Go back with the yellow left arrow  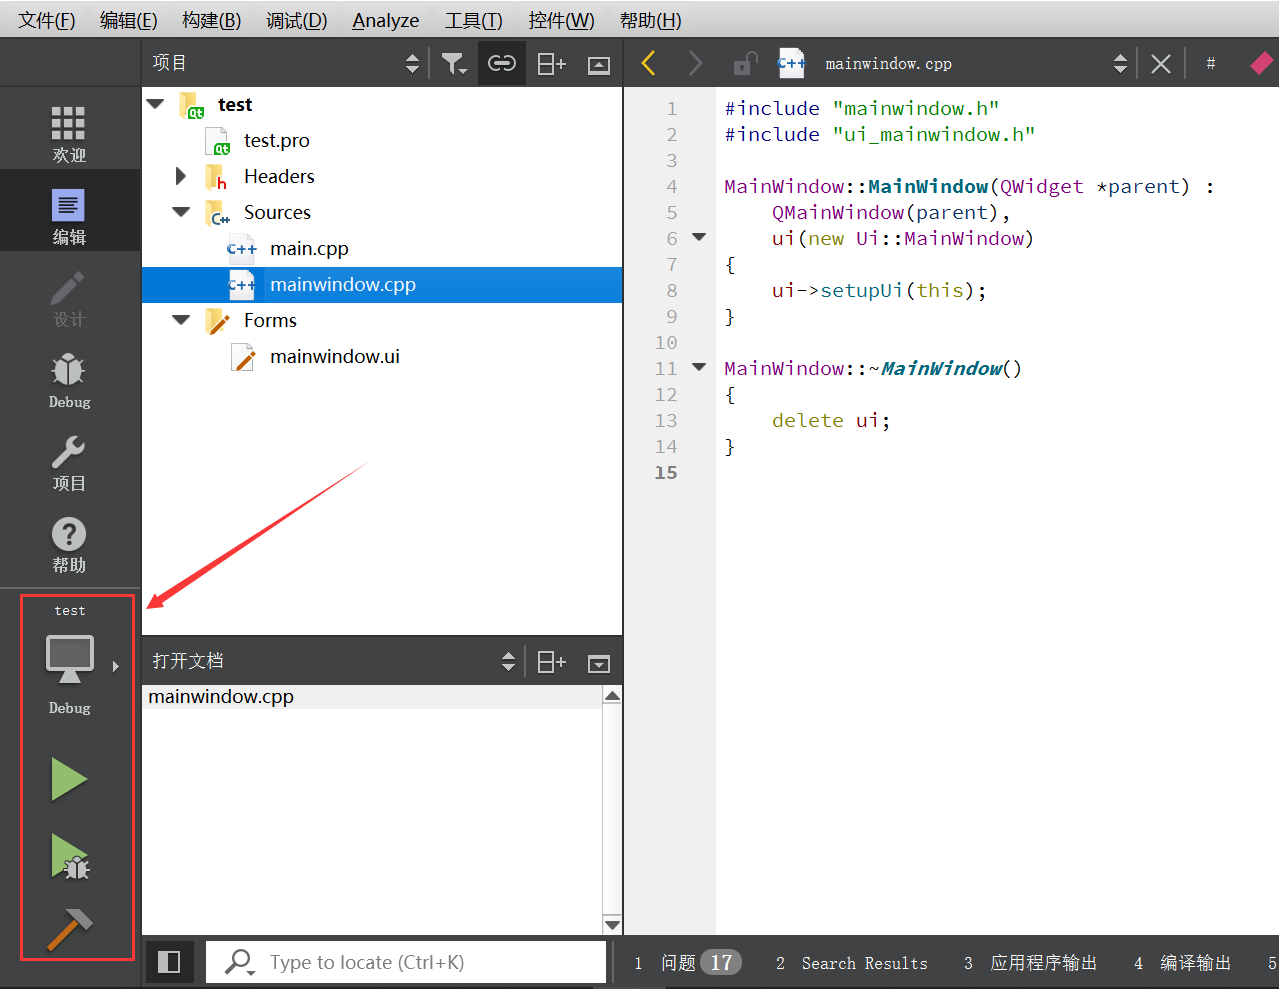648,64
